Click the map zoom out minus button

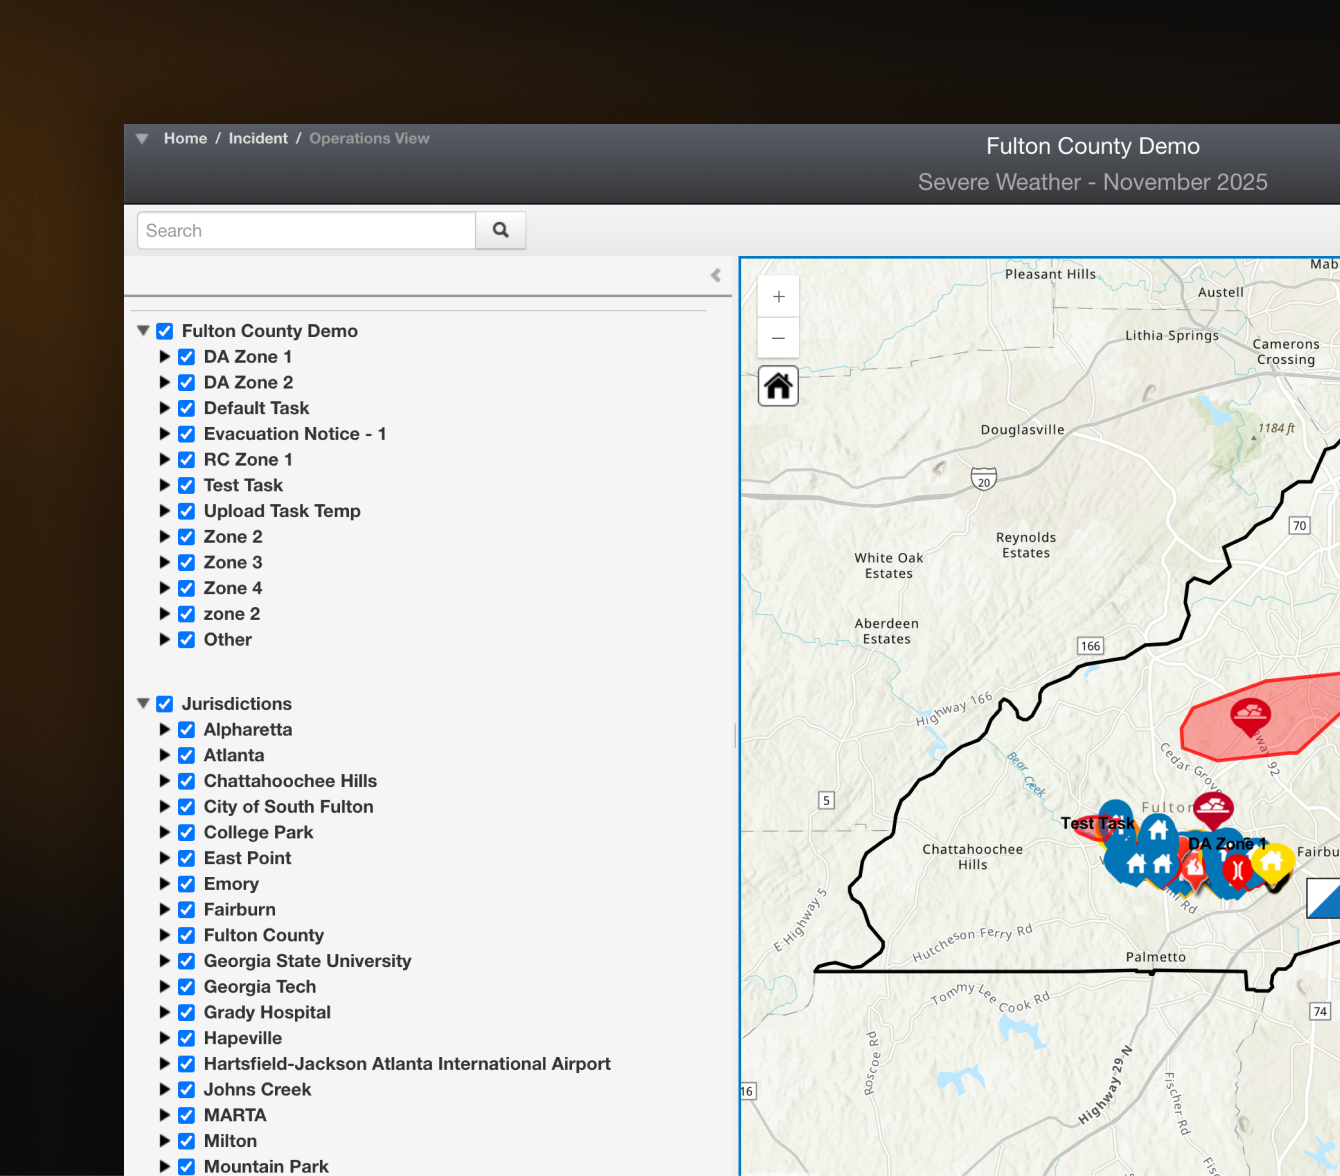[778, 338]
